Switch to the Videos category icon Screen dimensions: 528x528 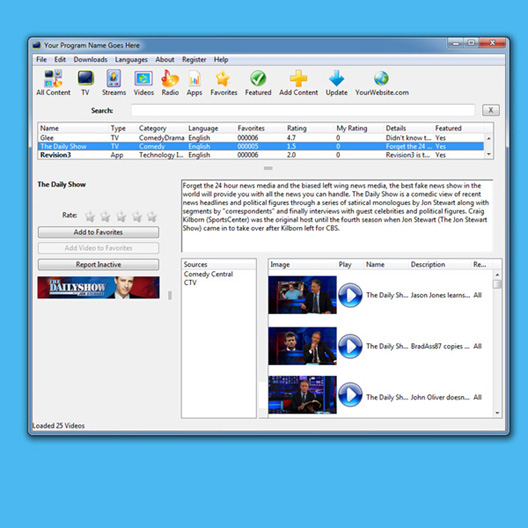pyautogui.click(x=143, y=83)
